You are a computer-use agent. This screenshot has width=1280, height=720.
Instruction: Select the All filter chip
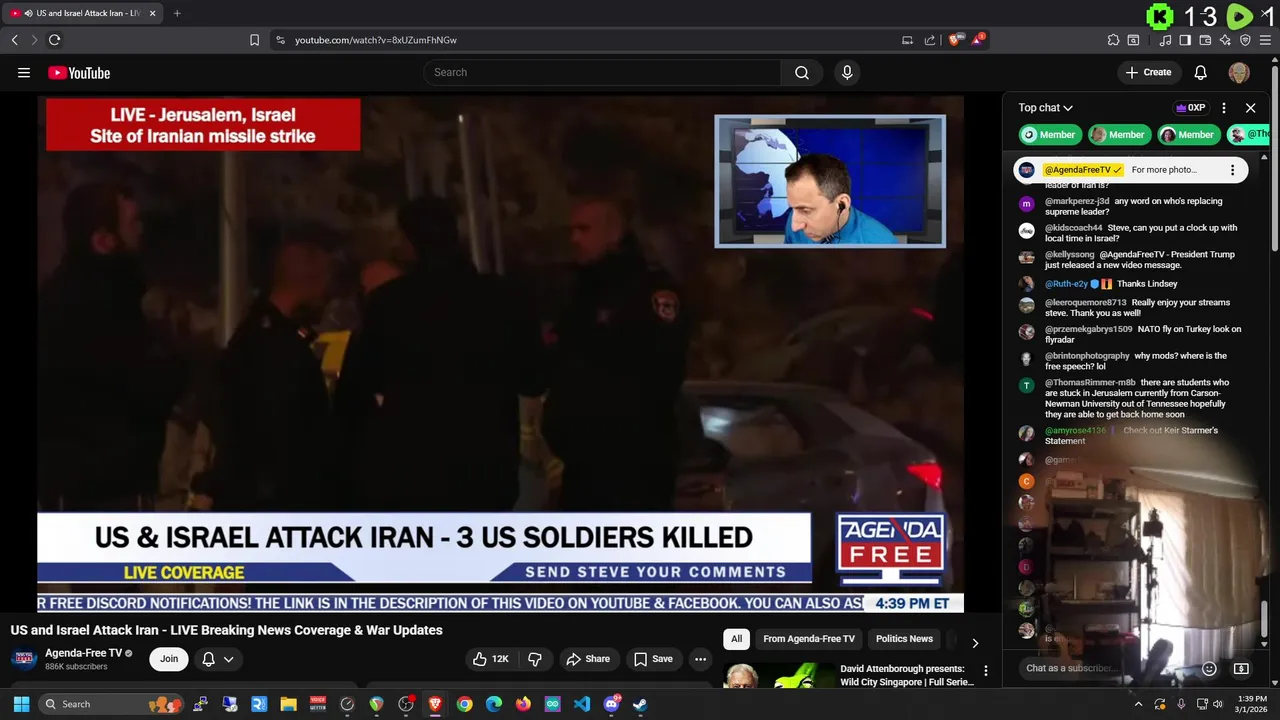tap(736, 639)
